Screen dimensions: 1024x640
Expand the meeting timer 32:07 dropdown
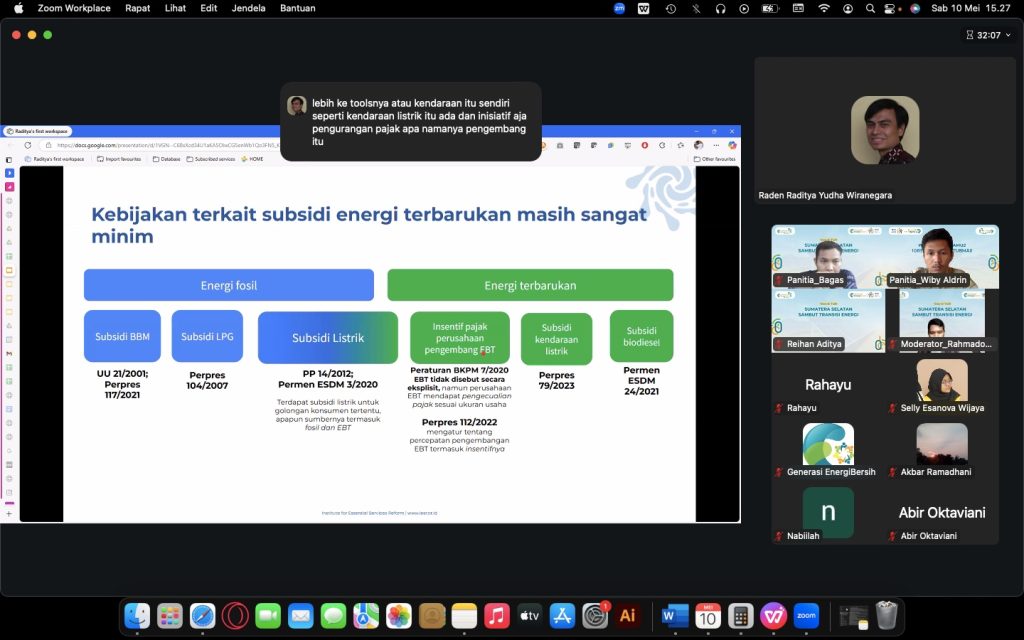tap(982, 35)
